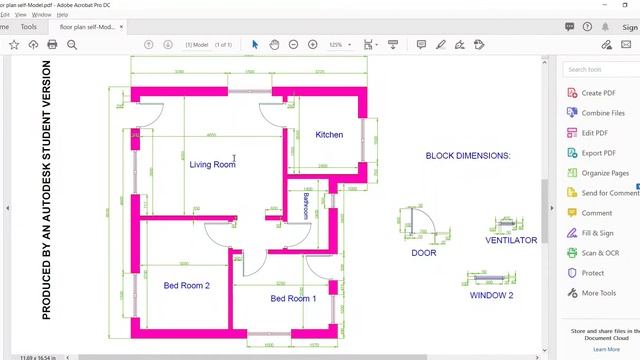Click the share link pen icon
The width and height of the screenshot is (640, 360).
(607, 44)
